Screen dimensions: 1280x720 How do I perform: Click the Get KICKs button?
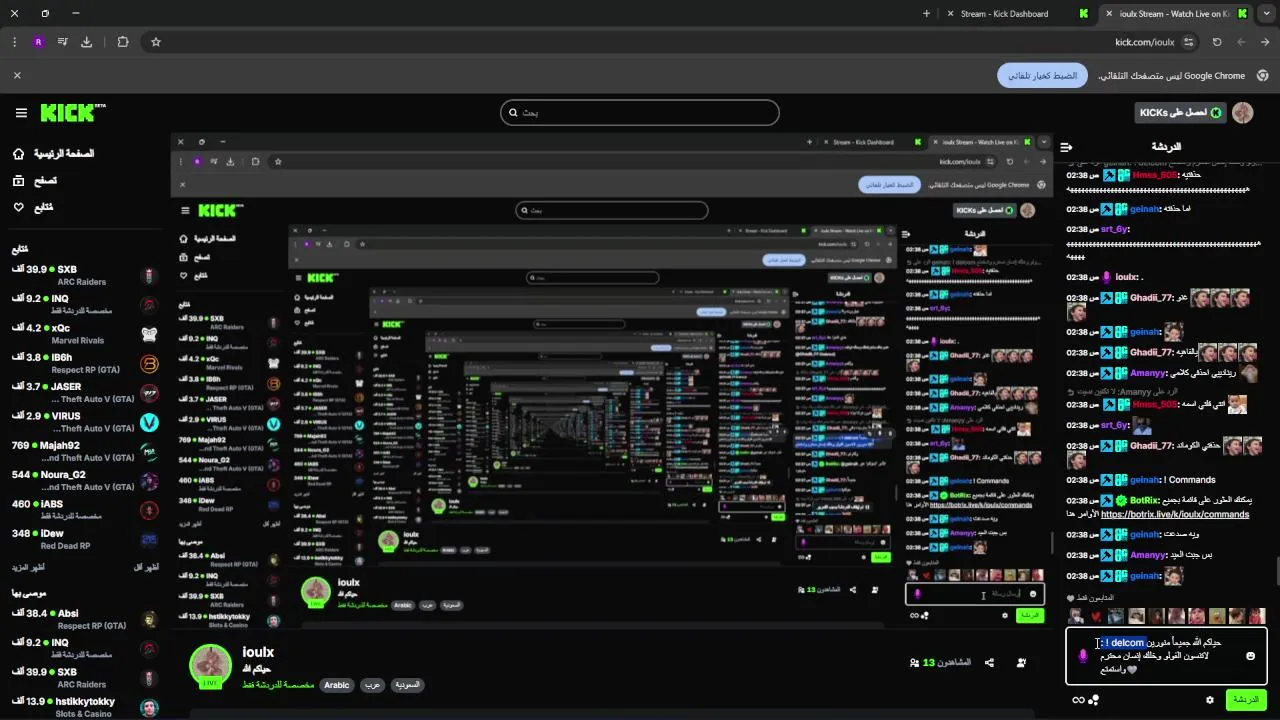[x=1181, y=113]
